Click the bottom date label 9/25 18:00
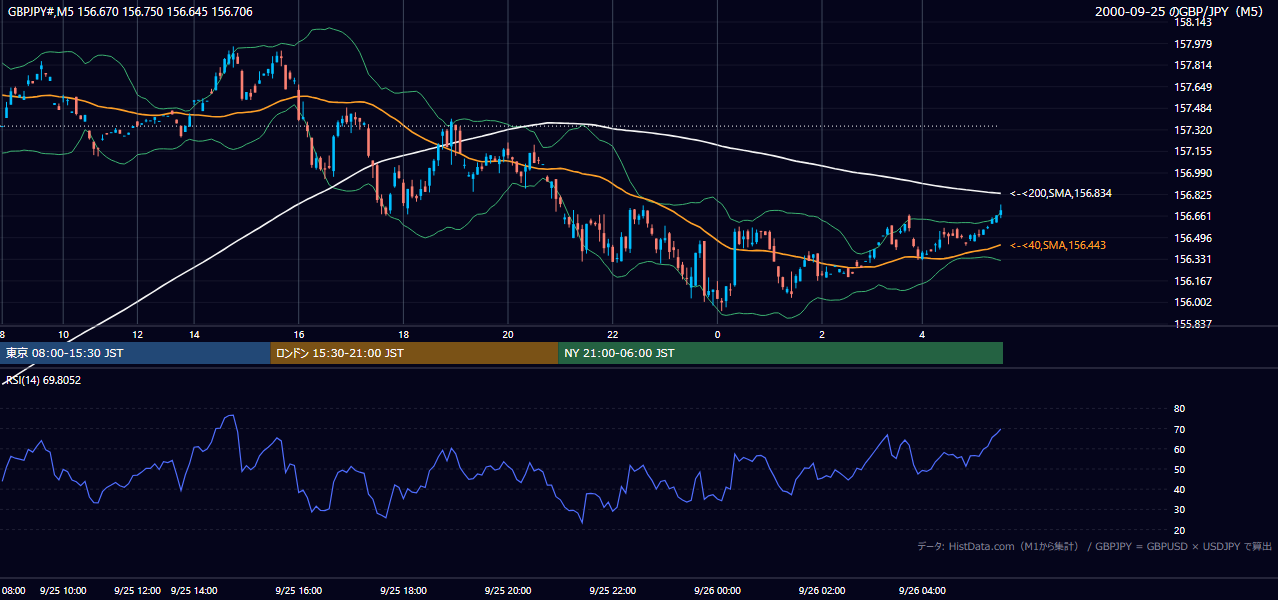The height and width of the screenshot is (600, 1278). coord(403,591)
